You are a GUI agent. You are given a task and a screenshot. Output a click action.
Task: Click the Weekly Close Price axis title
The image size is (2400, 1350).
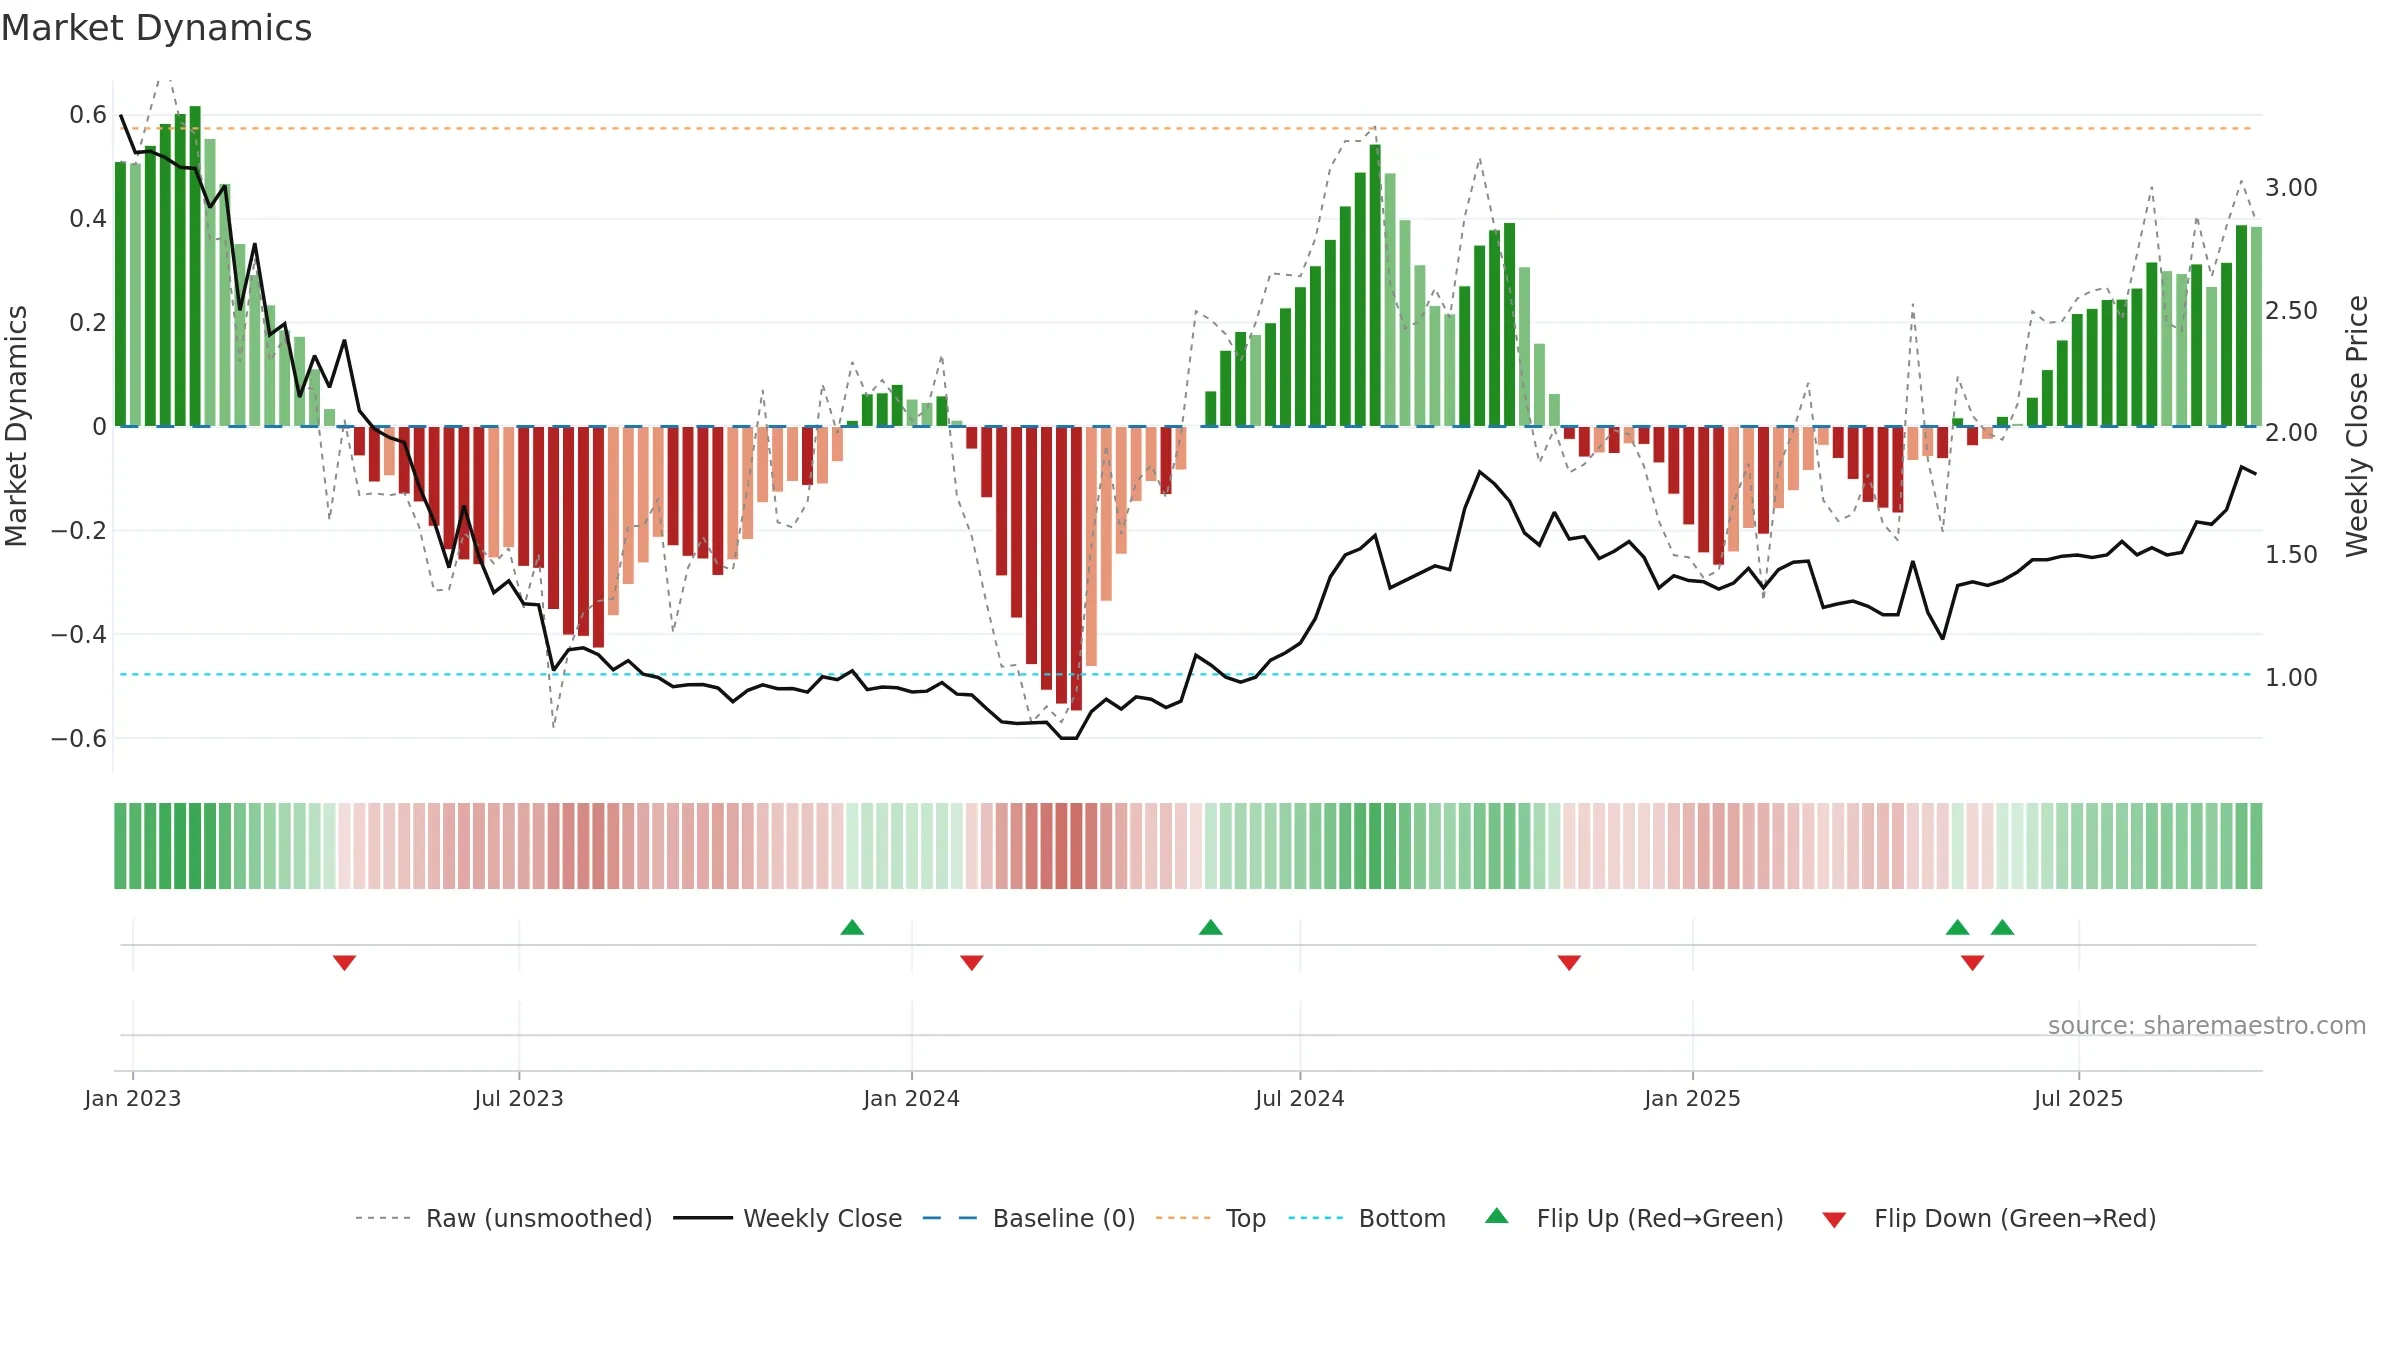(x=2357, y=426)
